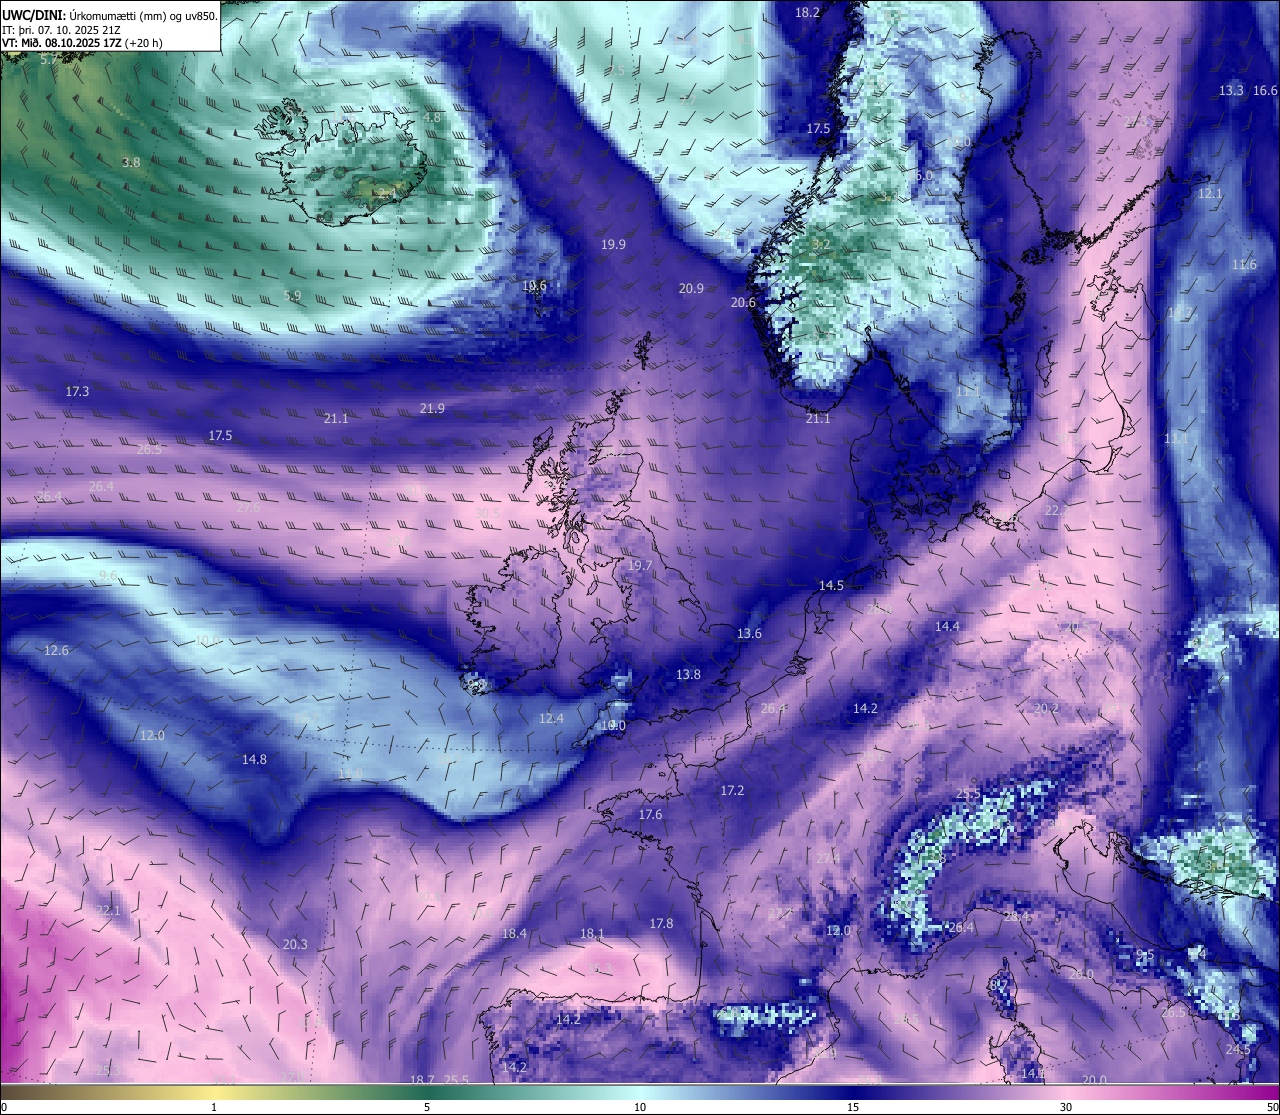Click the map value 4.8 near Iceland
Screen dimensions: 1280x1115
click(432, 118)
